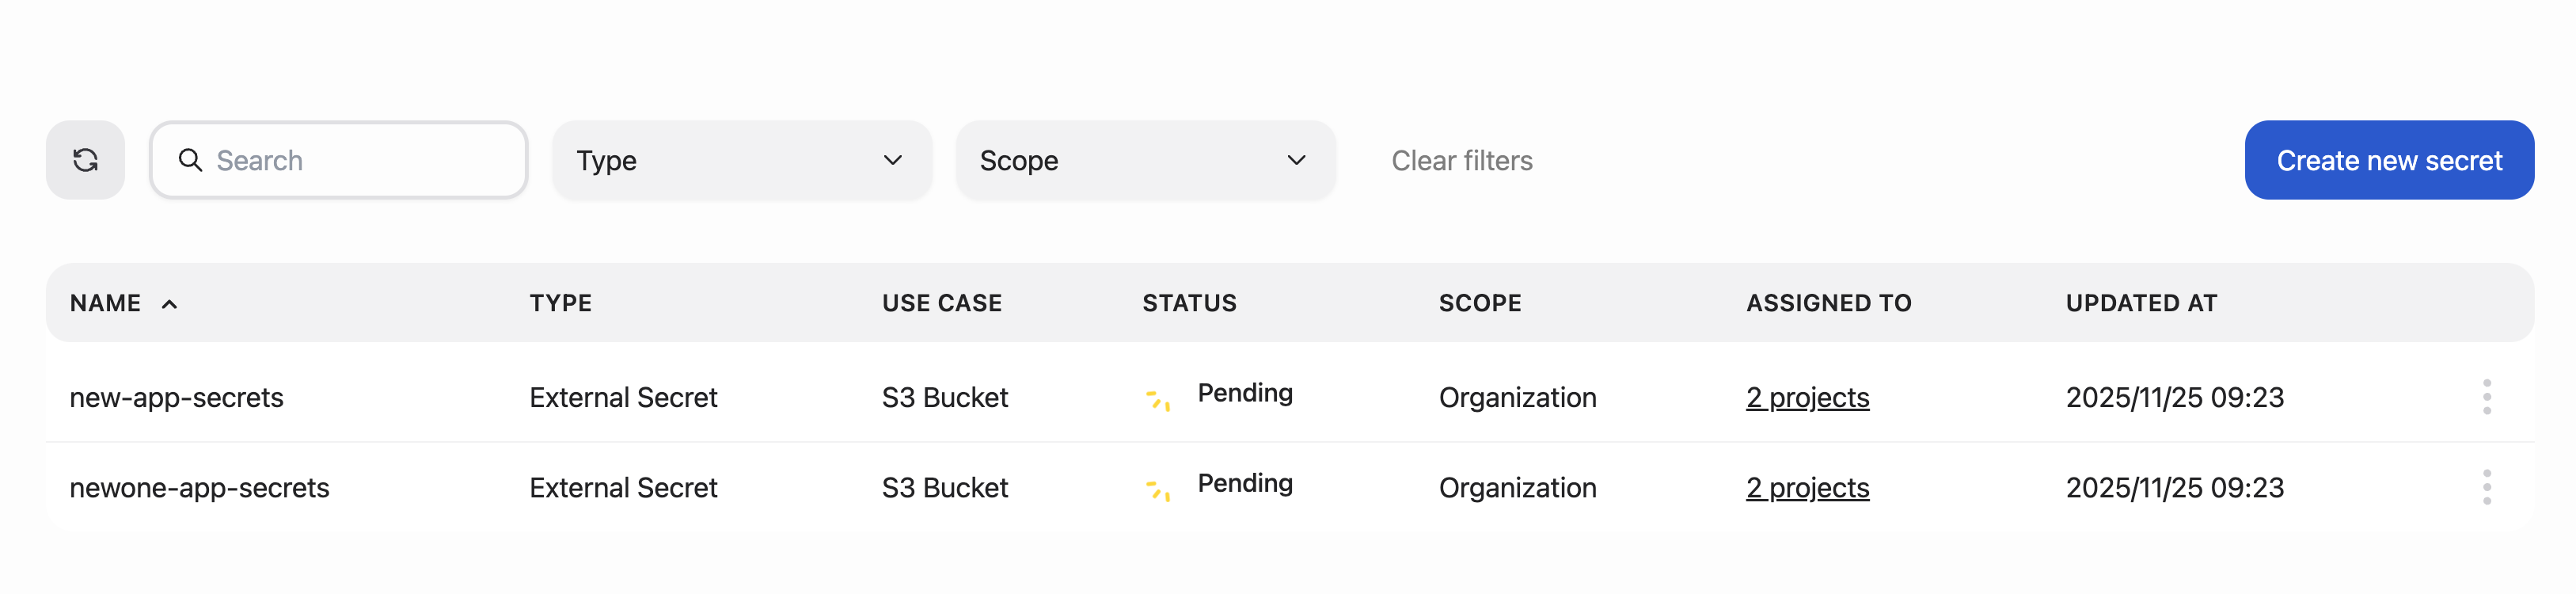Toggle the Name column sort arrow
The width and height of the screenshot is (2576, 594).
pos(169,304)
